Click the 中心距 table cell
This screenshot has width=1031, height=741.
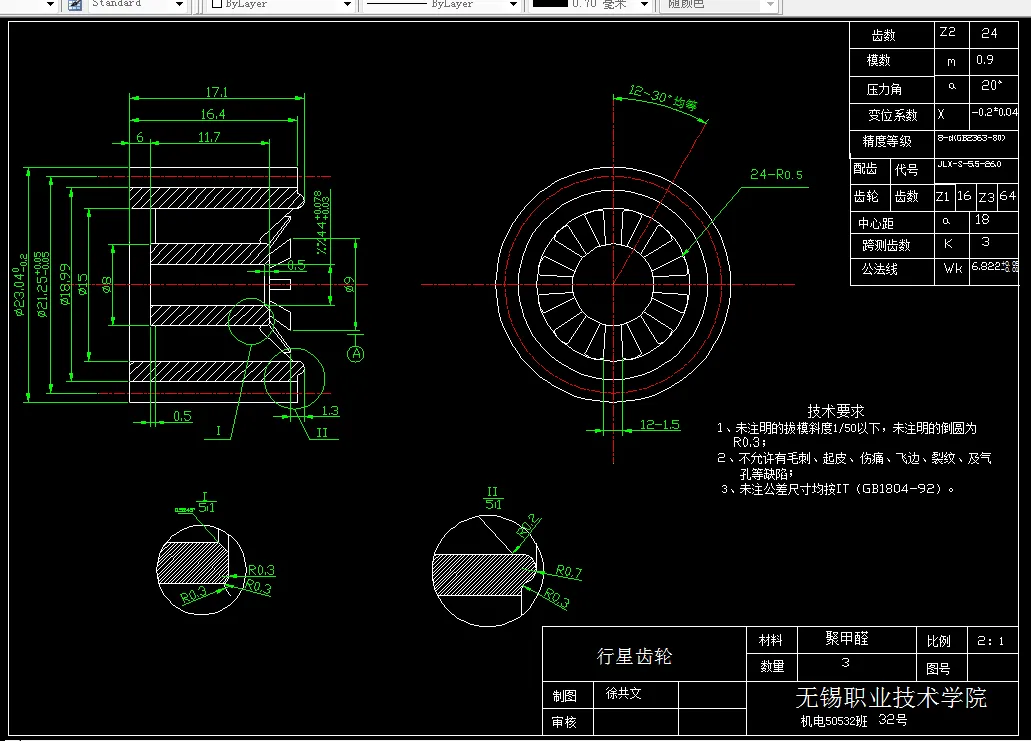(892, 224)
